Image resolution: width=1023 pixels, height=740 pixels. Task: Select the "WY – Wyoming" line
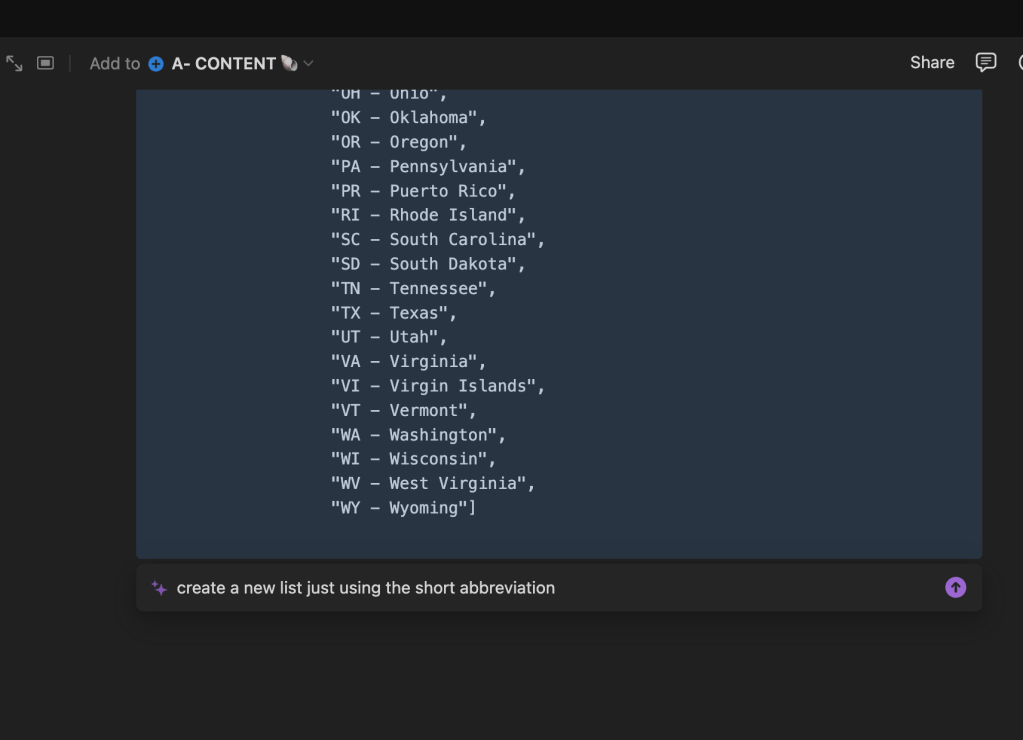click(403, 508)
